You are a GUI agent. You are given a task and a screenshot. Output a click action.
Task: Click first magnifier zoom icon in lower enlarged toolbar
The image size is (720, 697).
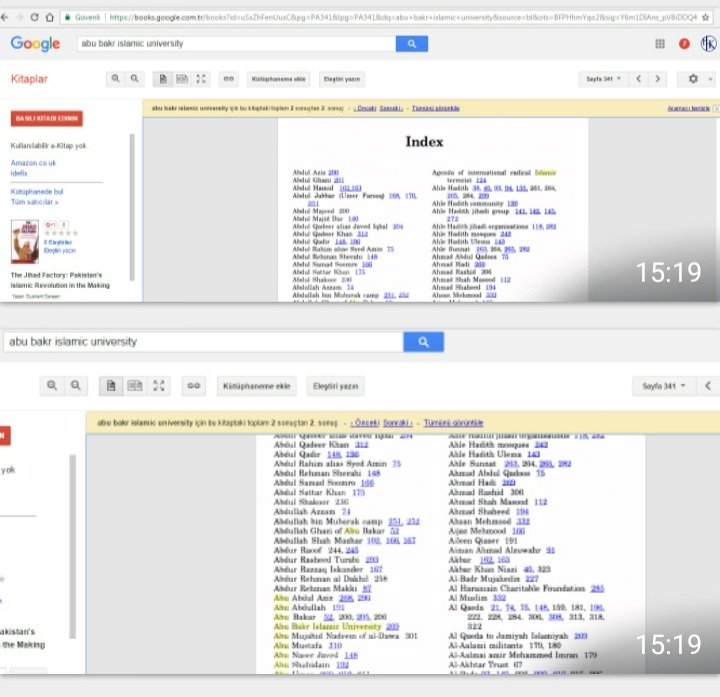[52, 386]
